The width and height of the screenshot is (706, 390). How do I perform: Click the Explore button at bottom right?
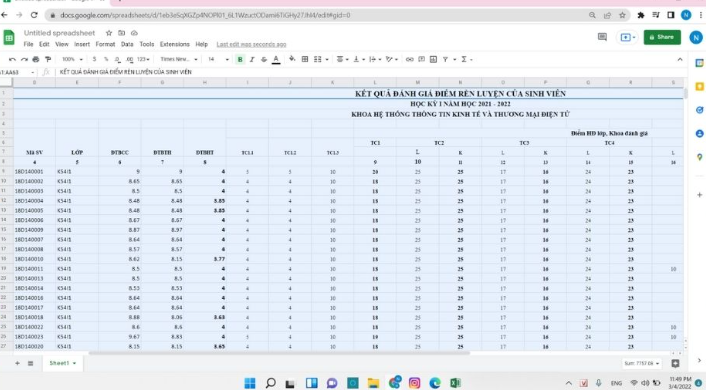point(675,363)
